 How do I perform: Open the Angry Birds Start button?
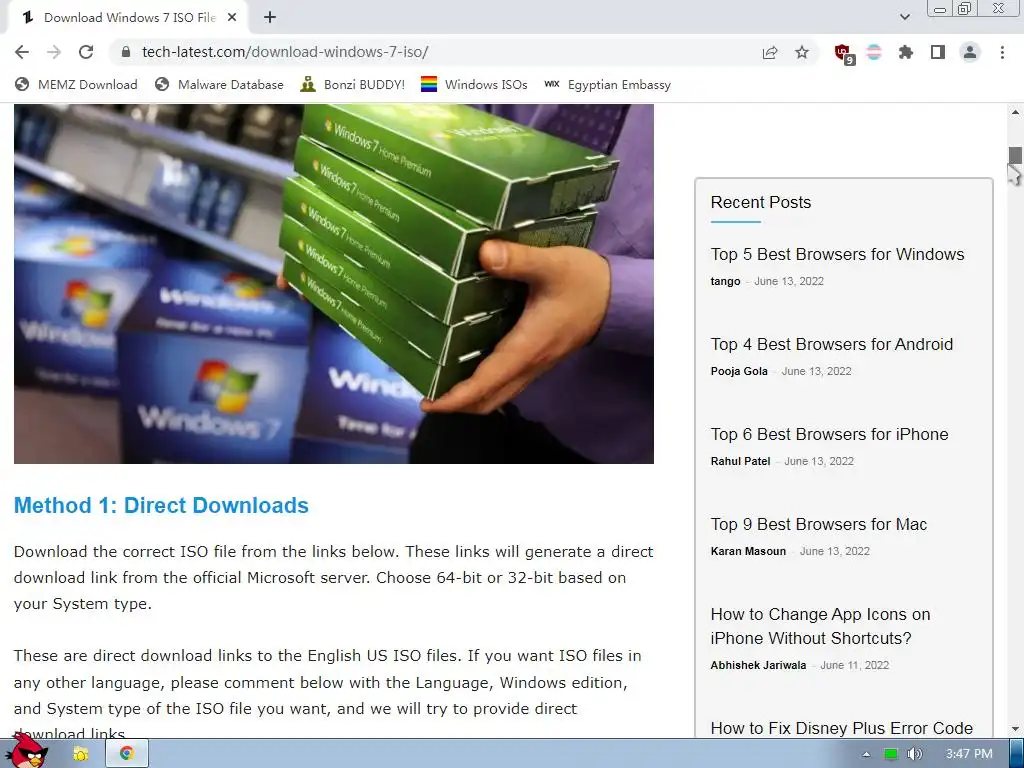click(27, 752)
